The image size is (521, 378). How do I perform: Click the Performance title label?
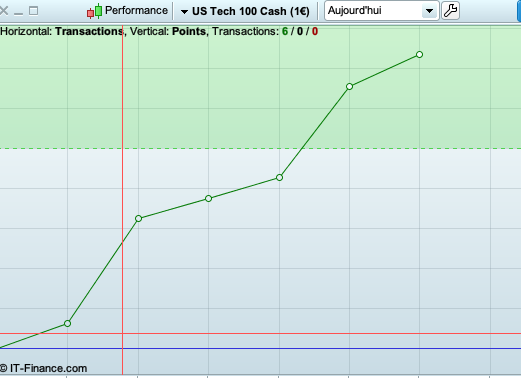coord(136,11)
